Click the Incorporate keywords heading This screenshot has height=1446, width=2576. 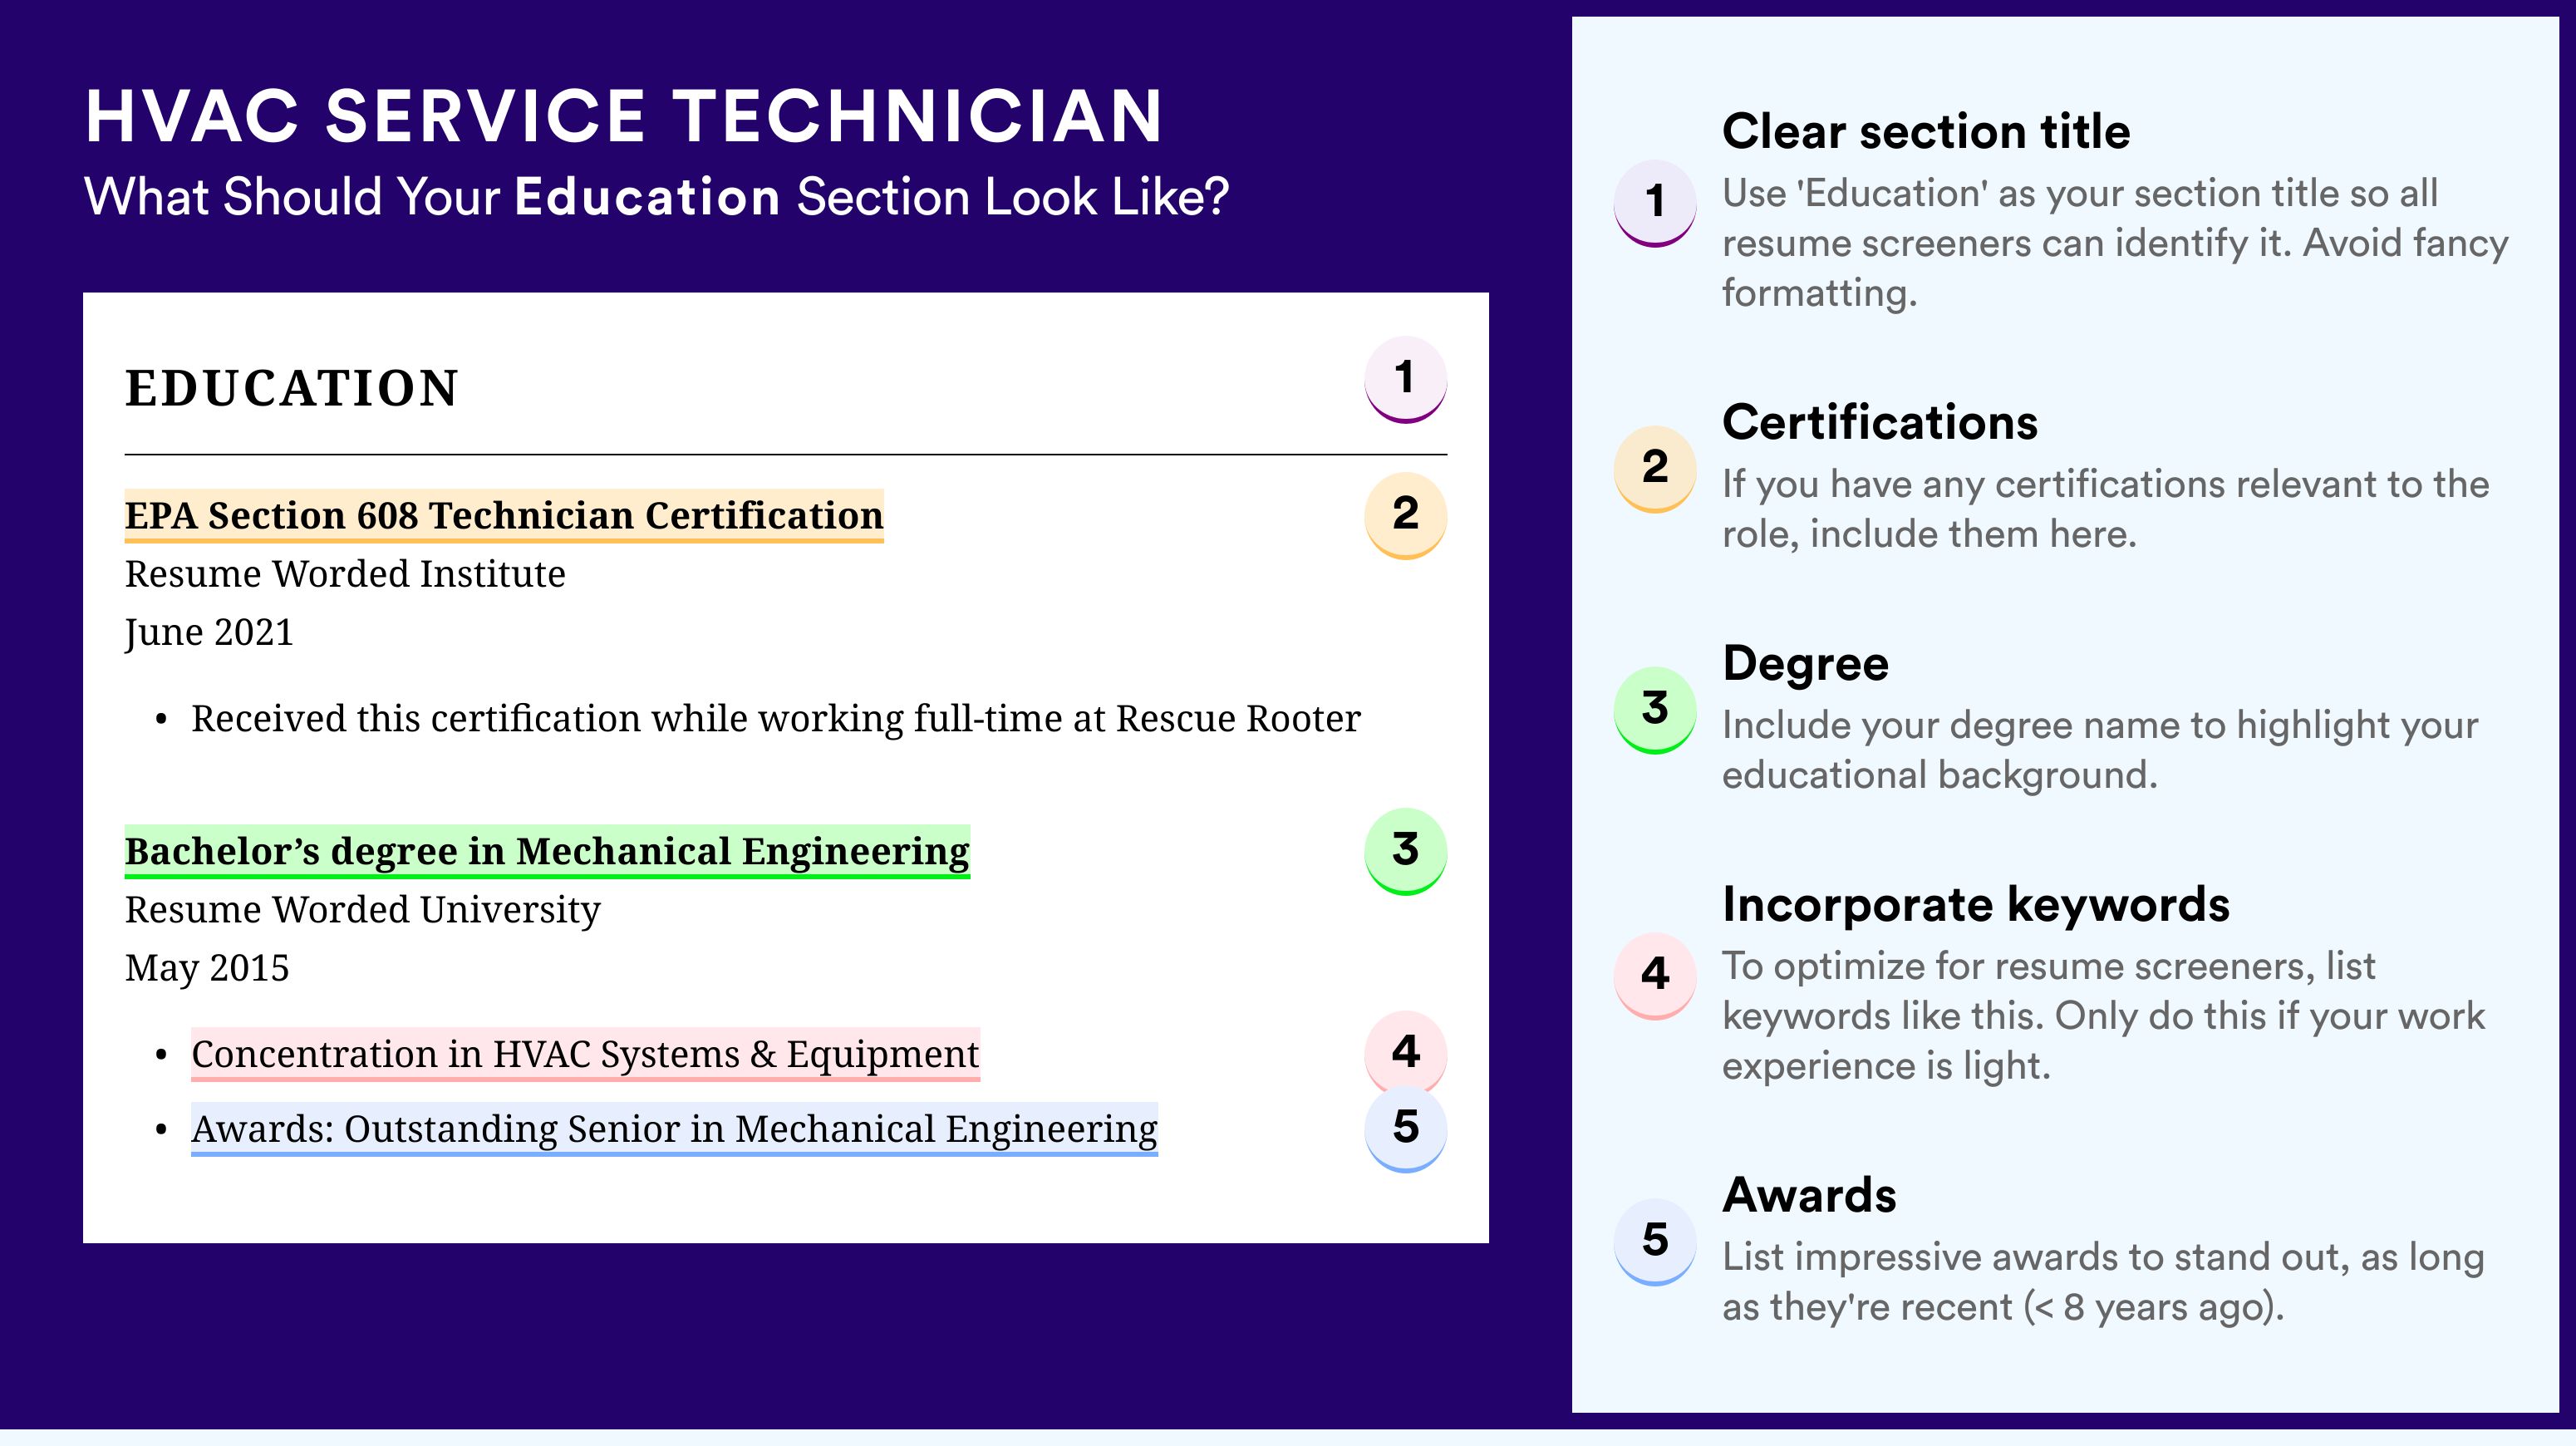1976,905
